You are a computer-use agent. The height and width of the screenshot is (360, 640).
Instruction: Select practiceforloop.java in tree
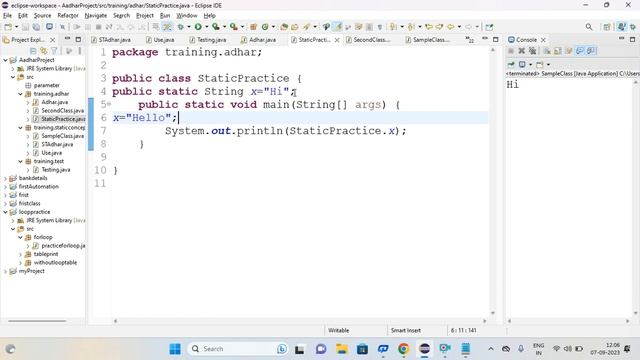pos(63,246)
